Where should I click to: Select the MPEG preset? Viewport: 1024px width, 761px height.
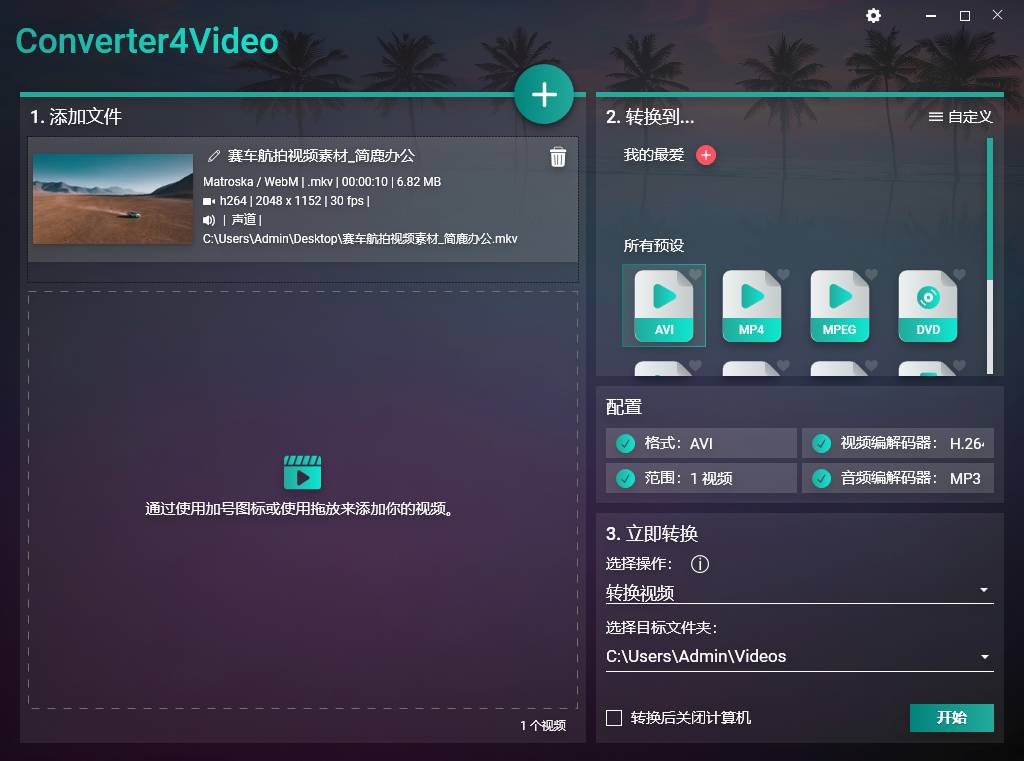pyautogui.click(x=839, y=305)
